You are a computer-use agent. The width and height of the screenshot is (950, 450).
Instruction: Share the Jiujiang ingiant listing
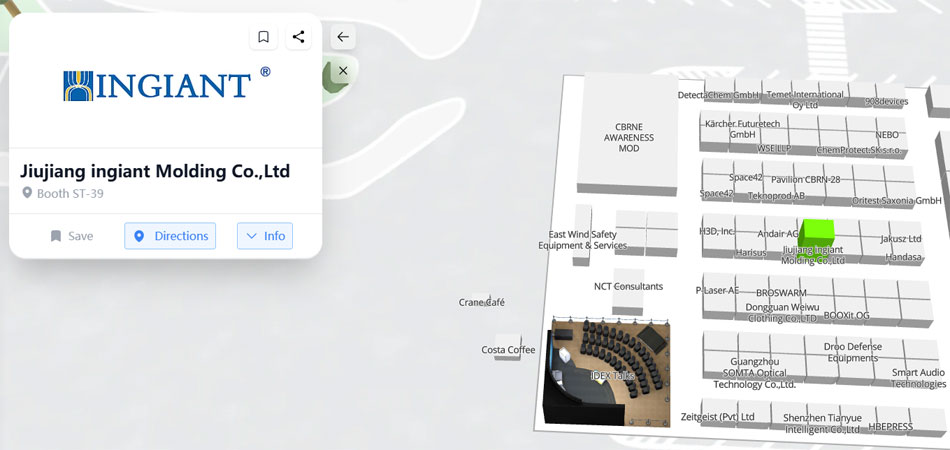(298, 37)
